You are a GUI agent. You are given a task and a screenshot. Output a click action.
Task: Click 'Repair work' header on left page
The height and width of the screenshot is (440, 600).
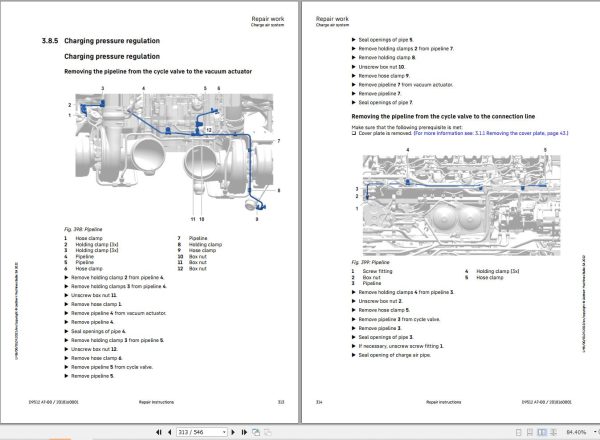click(268, 19)
